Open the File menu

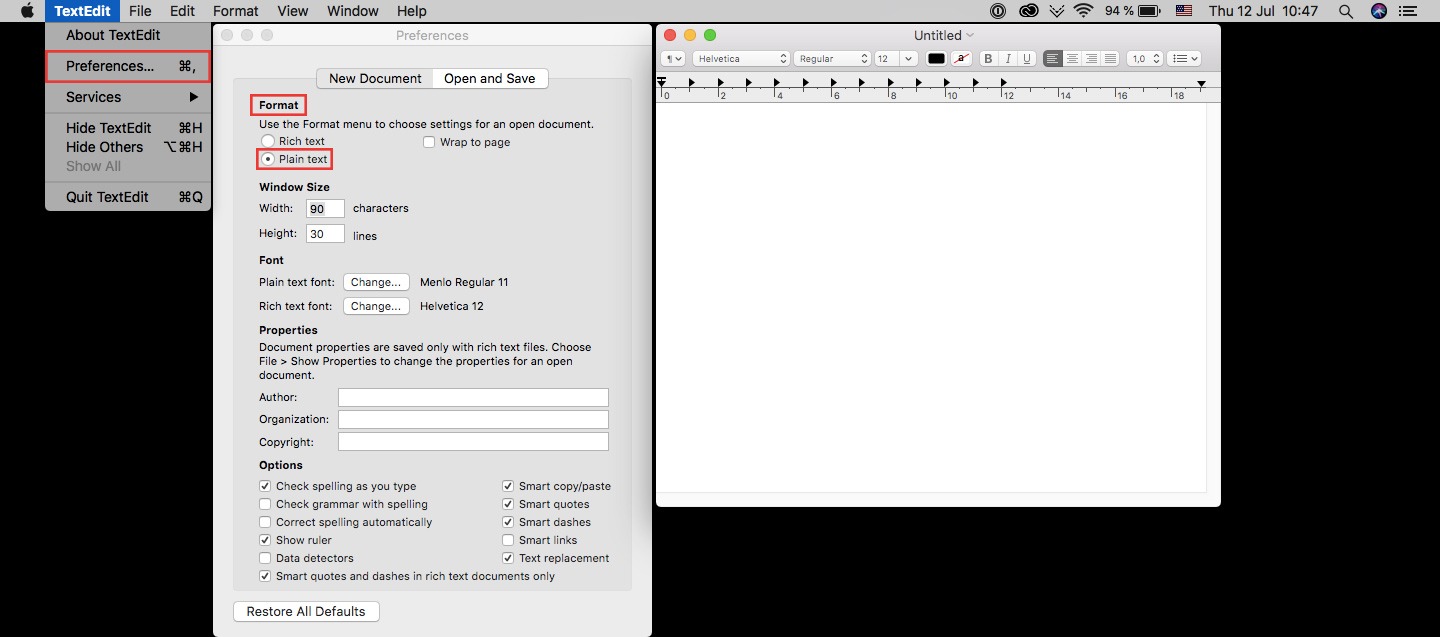pyautogui.click(x=140, y=11)
